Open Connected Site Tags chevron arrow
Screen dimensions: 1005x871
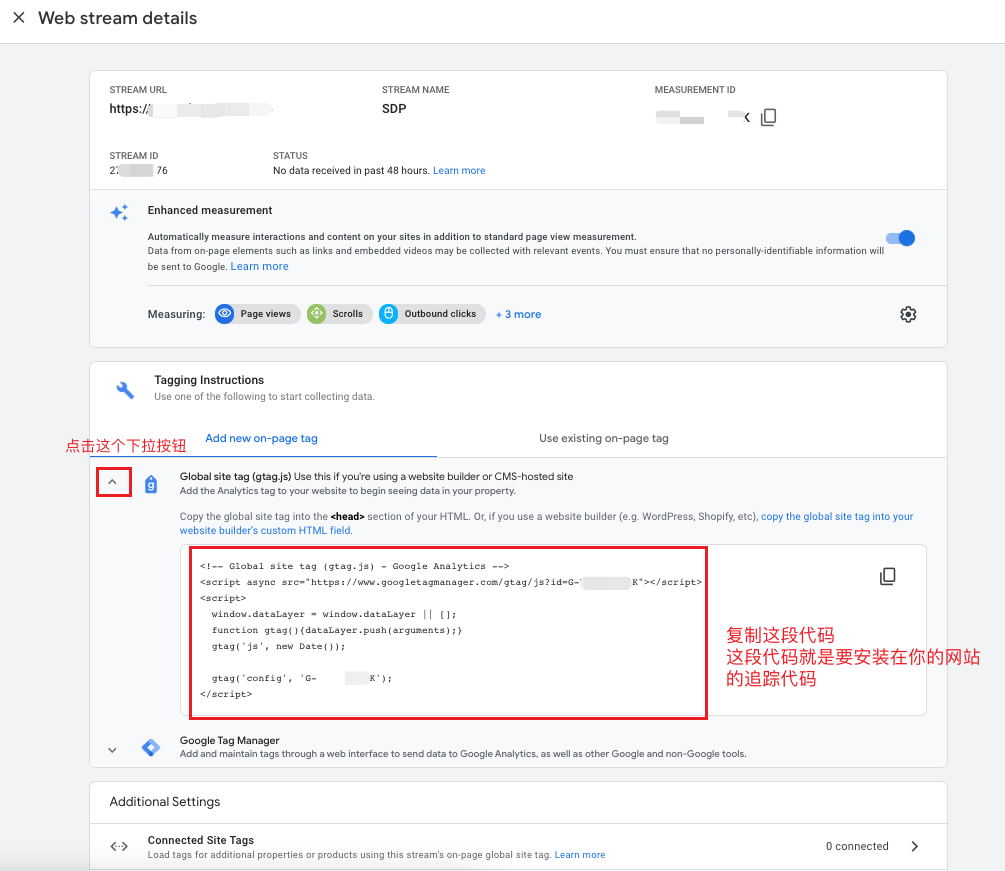[x=915, y=847]
